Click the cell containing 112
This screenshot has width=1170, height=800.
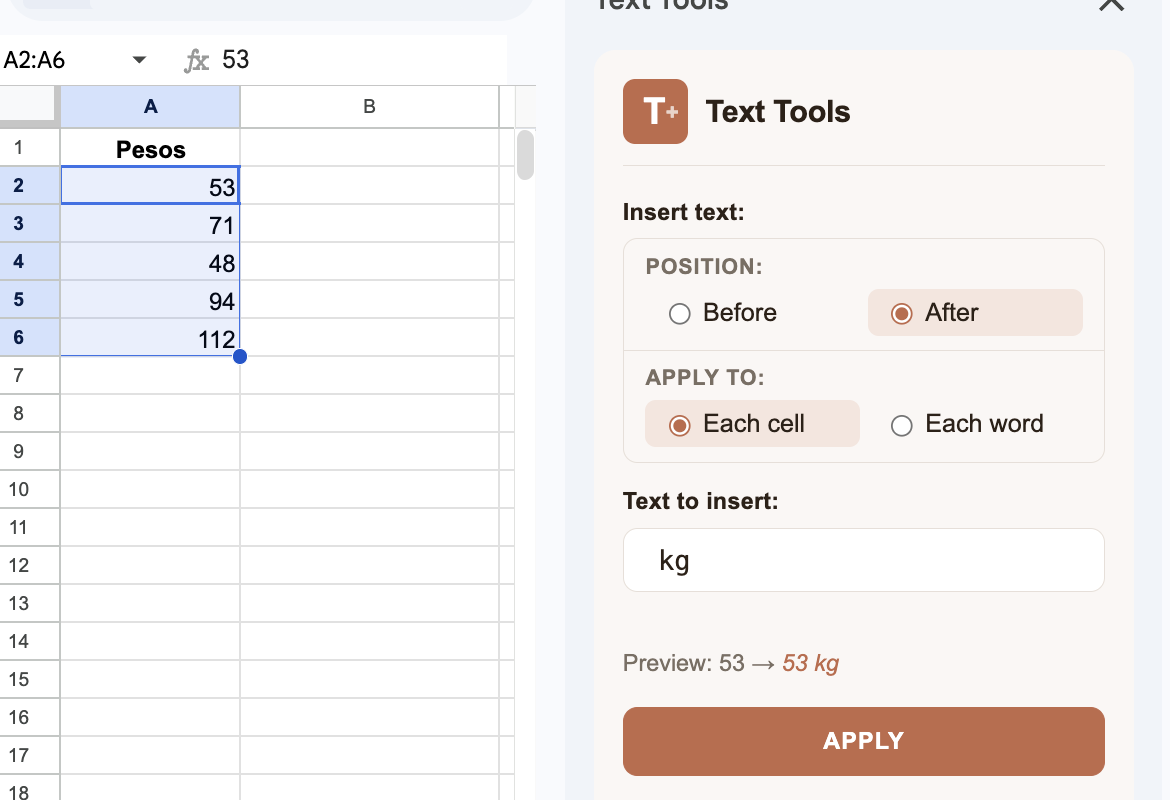[150, 338]
